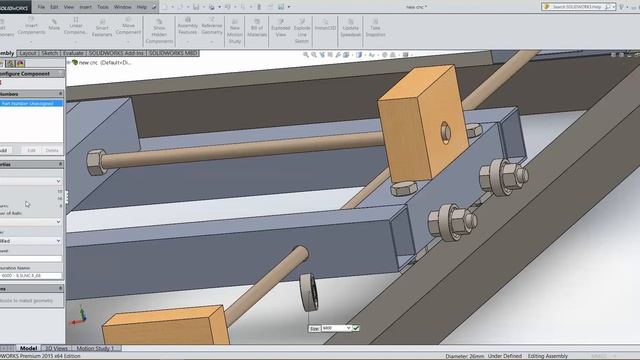Click the Print icon in quick toolbar
This screenshot has width=640, height=360.
point(211,7)
